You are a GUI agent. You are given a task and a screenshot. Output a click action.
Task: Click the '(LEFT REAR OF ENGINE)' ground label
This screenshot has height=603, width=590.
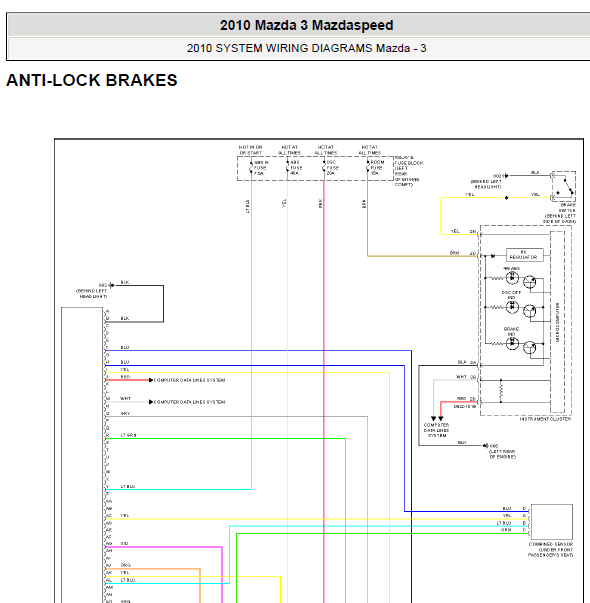pyautogui.click(x=502, y=454)
